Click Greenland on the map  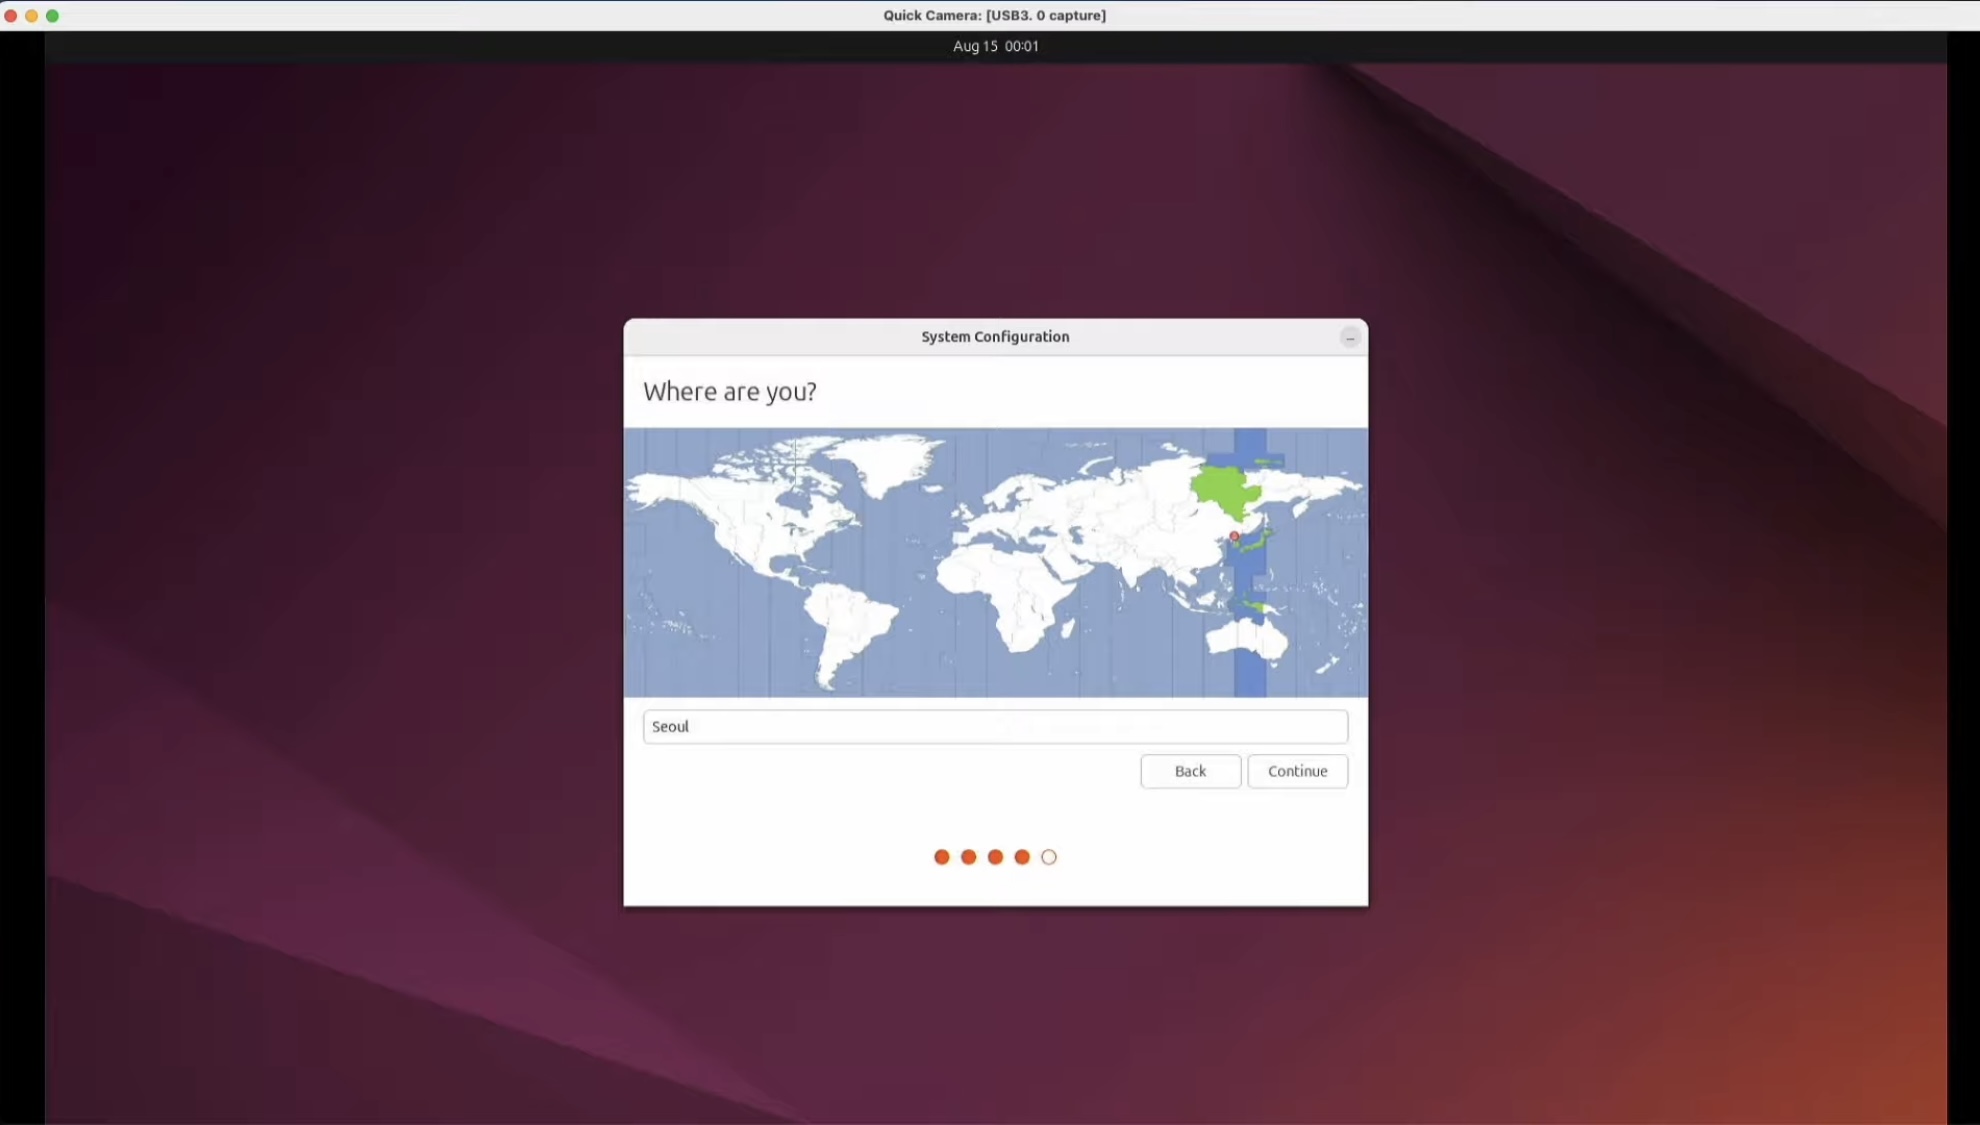tap(885, 462)
